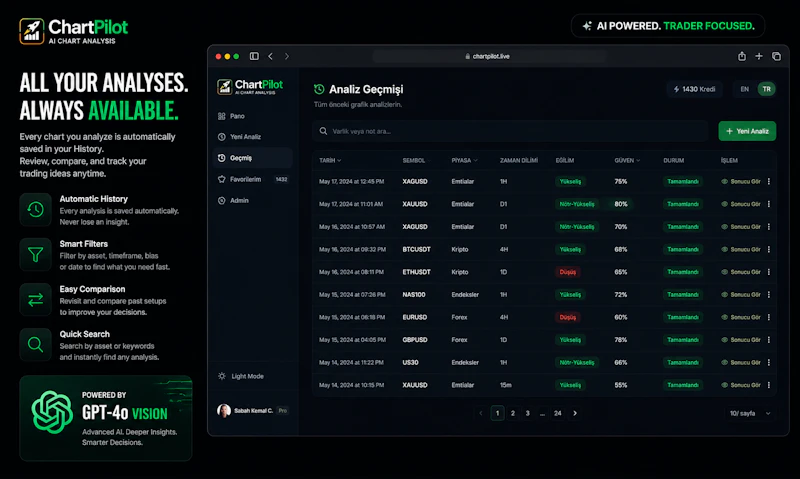This screenshot has width=800, height=479.
Task: Open Pano in the sidebar
Action: pos(253,116)
